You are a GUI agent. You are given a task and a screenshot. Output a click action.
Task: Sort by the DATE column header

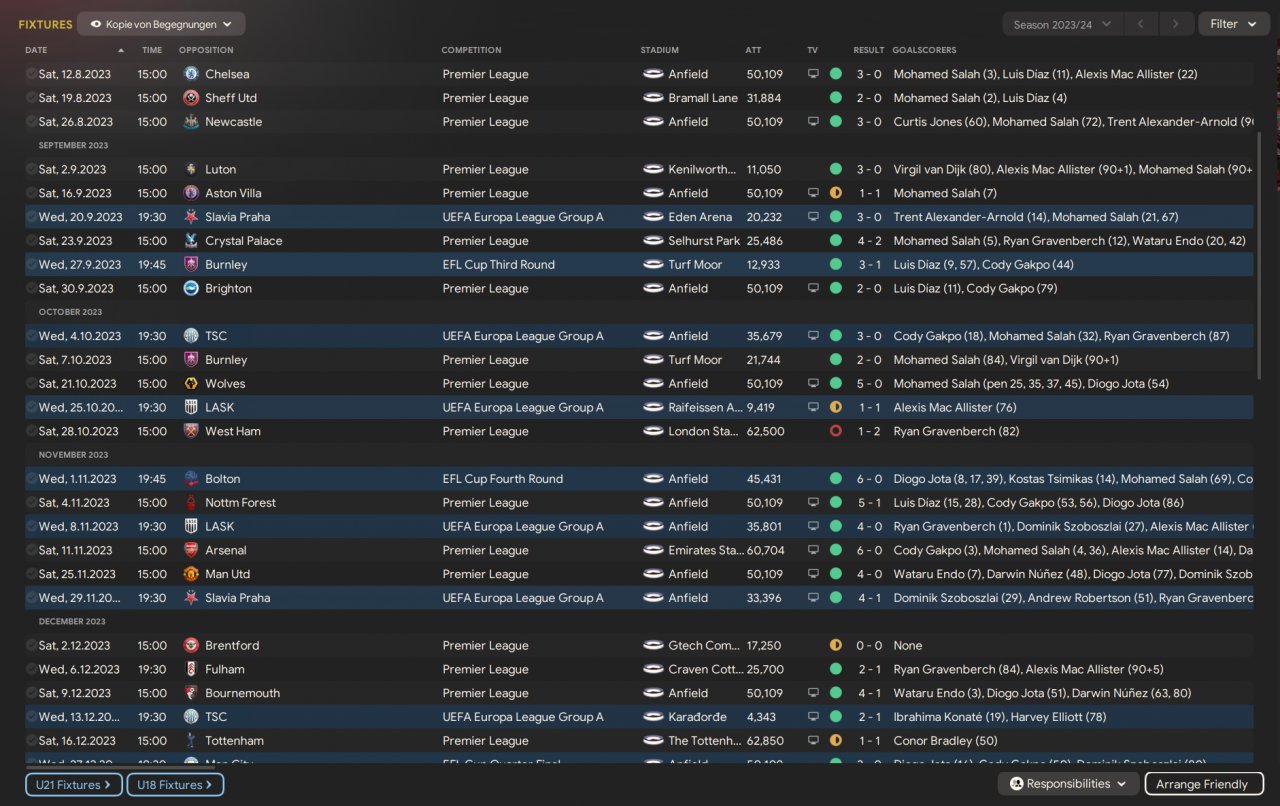[x=36, y=50]
